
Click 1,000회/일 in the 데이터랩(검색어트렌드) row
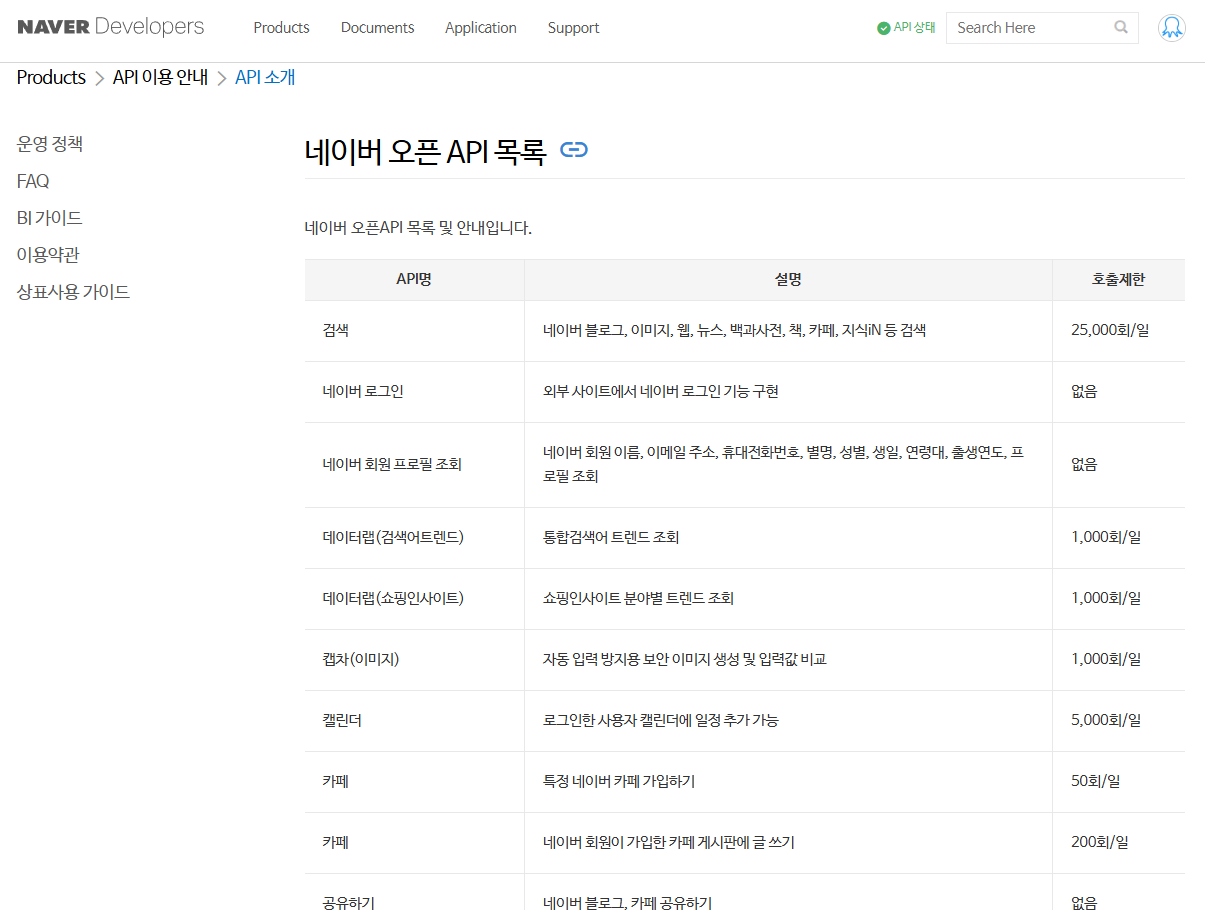[x=1106, y=537]
